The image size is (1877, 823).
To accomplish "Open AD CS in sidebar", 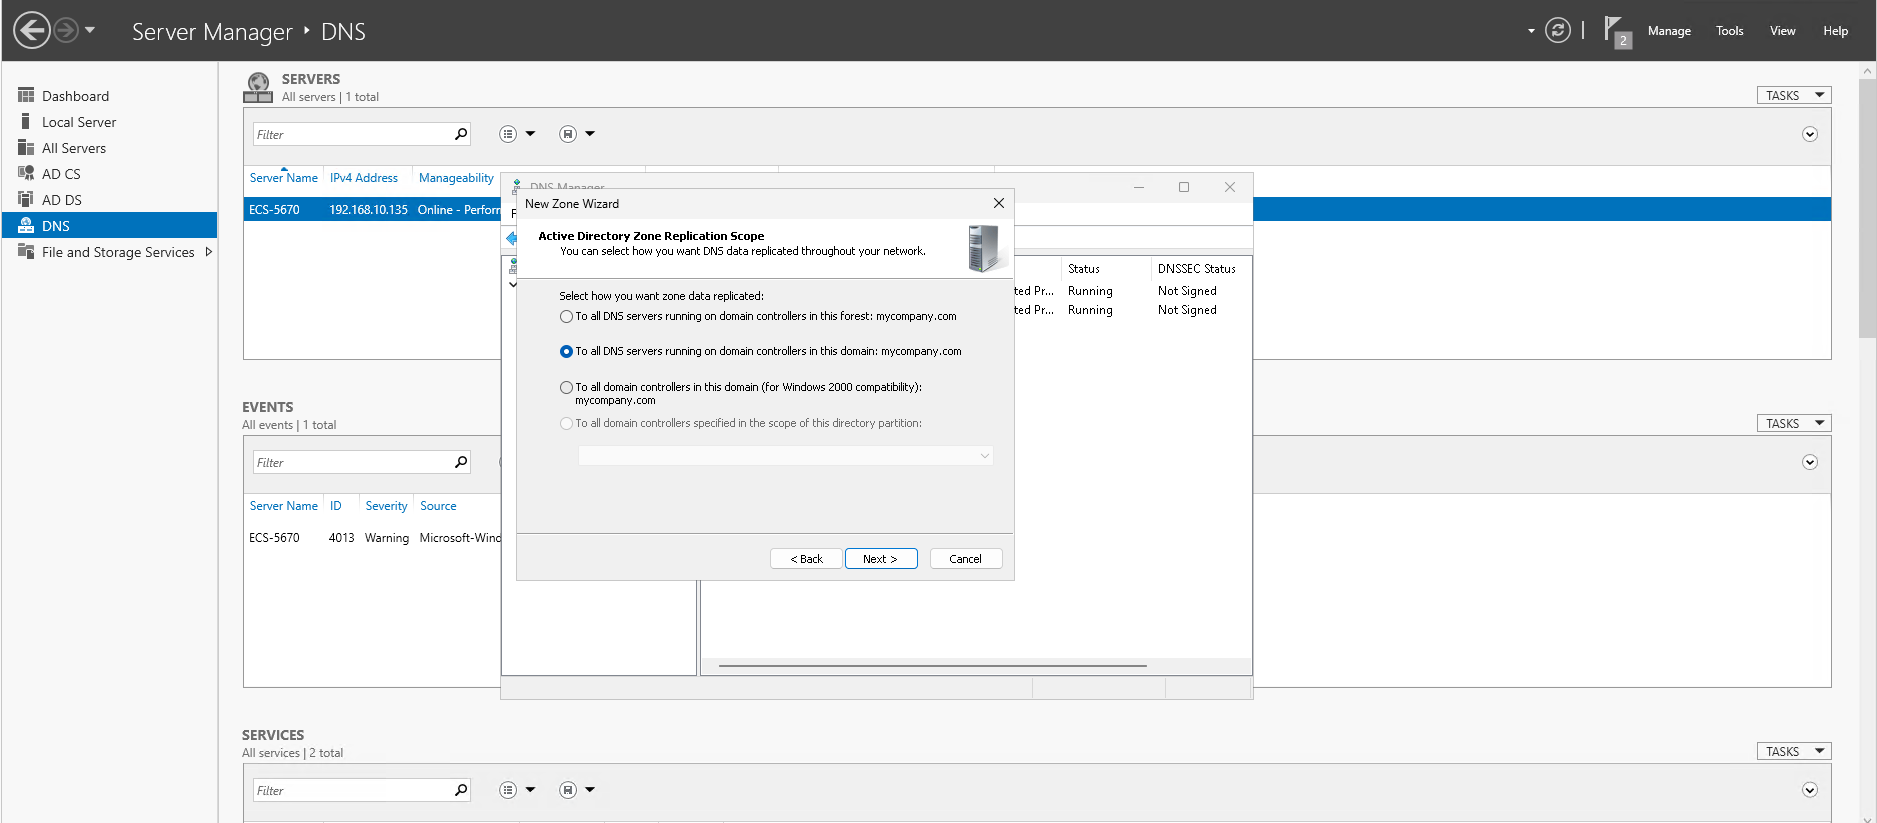I will (x=61, y=174).
